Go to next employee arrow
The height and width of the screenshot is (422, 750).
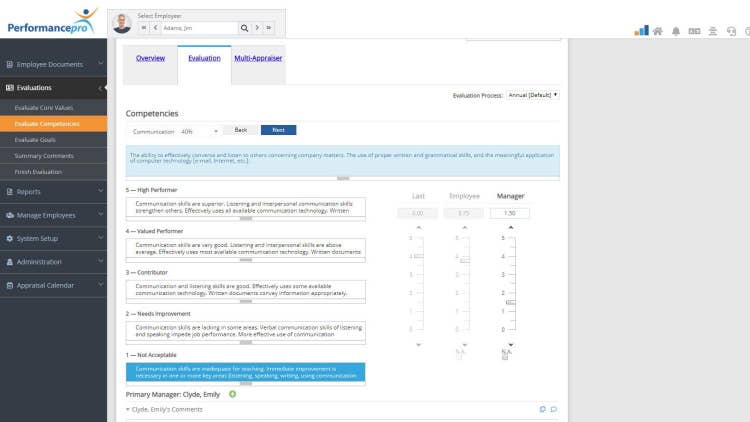coord(257,28)
